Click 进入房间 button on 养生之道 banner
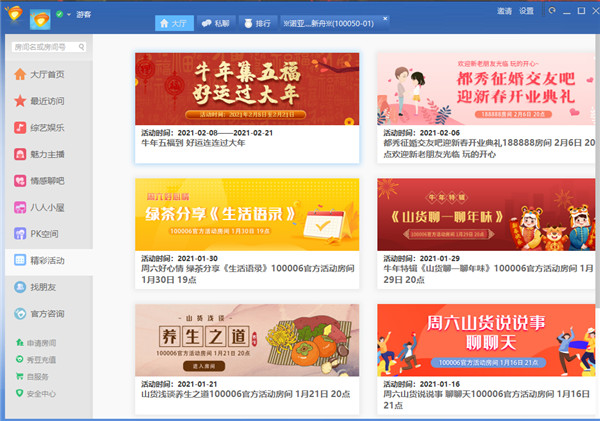Screen dimensions: 600x421 204,366
